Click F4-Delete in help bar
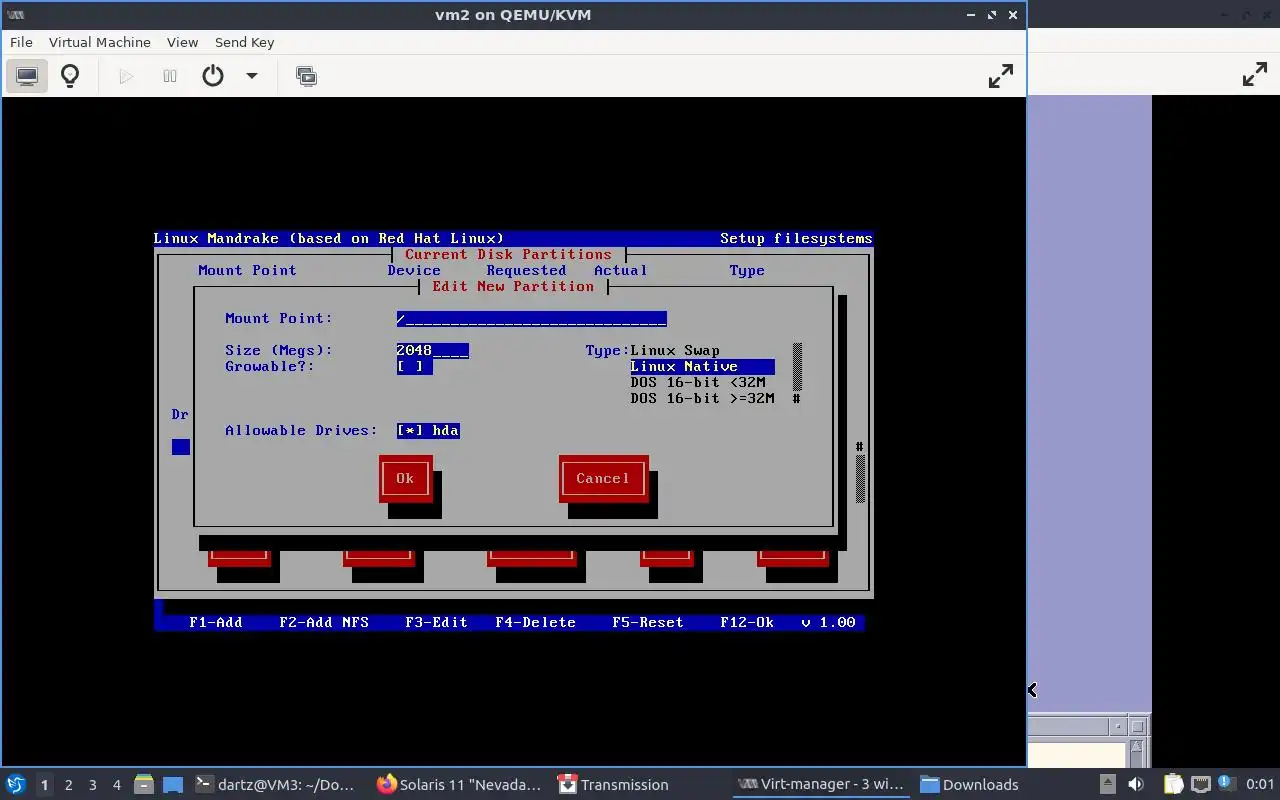 (536, 622)
